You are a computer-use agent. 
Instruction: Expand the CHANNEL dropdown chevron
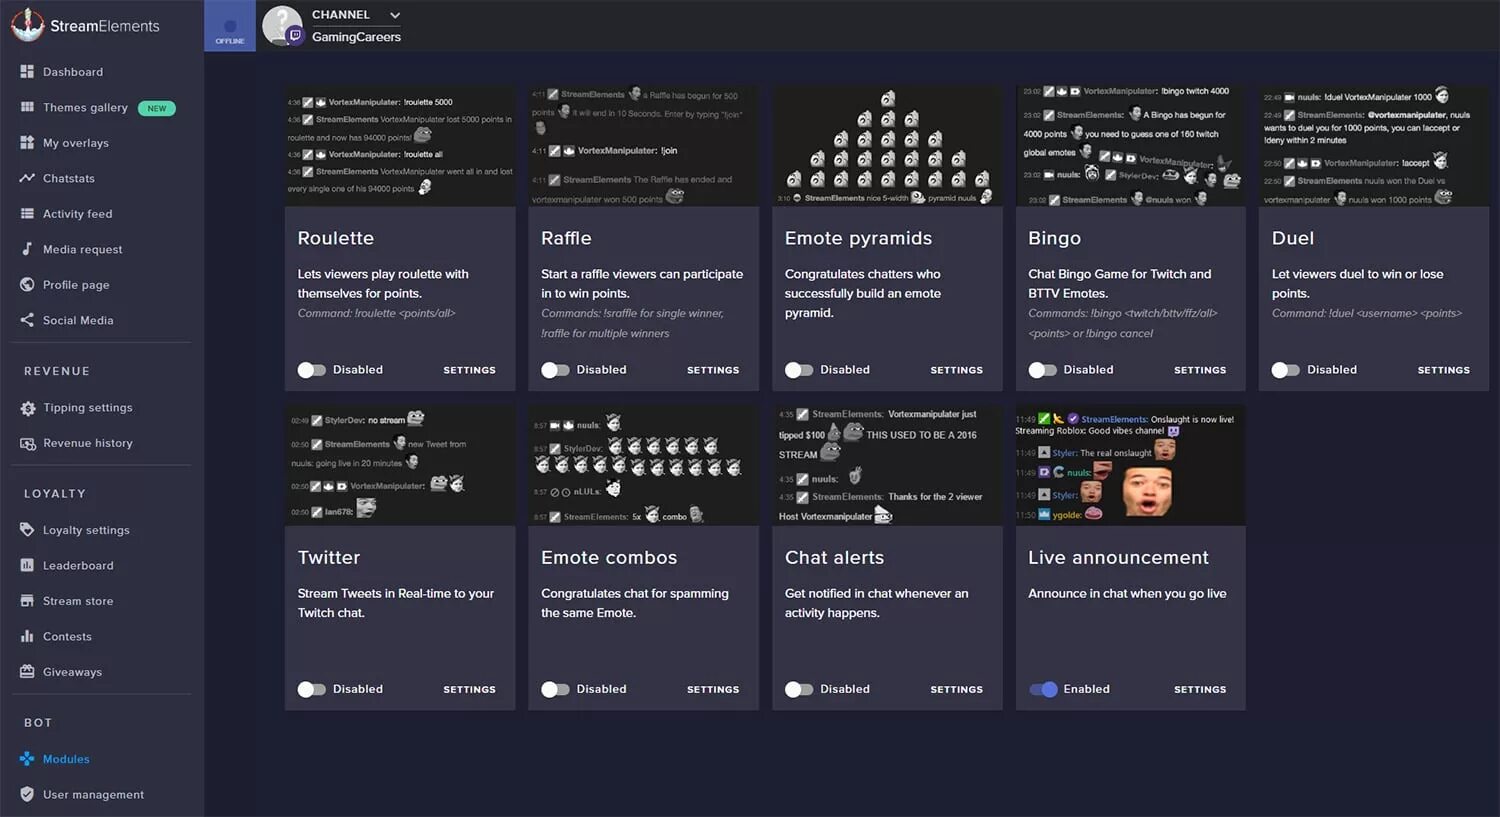coord(395,15)
